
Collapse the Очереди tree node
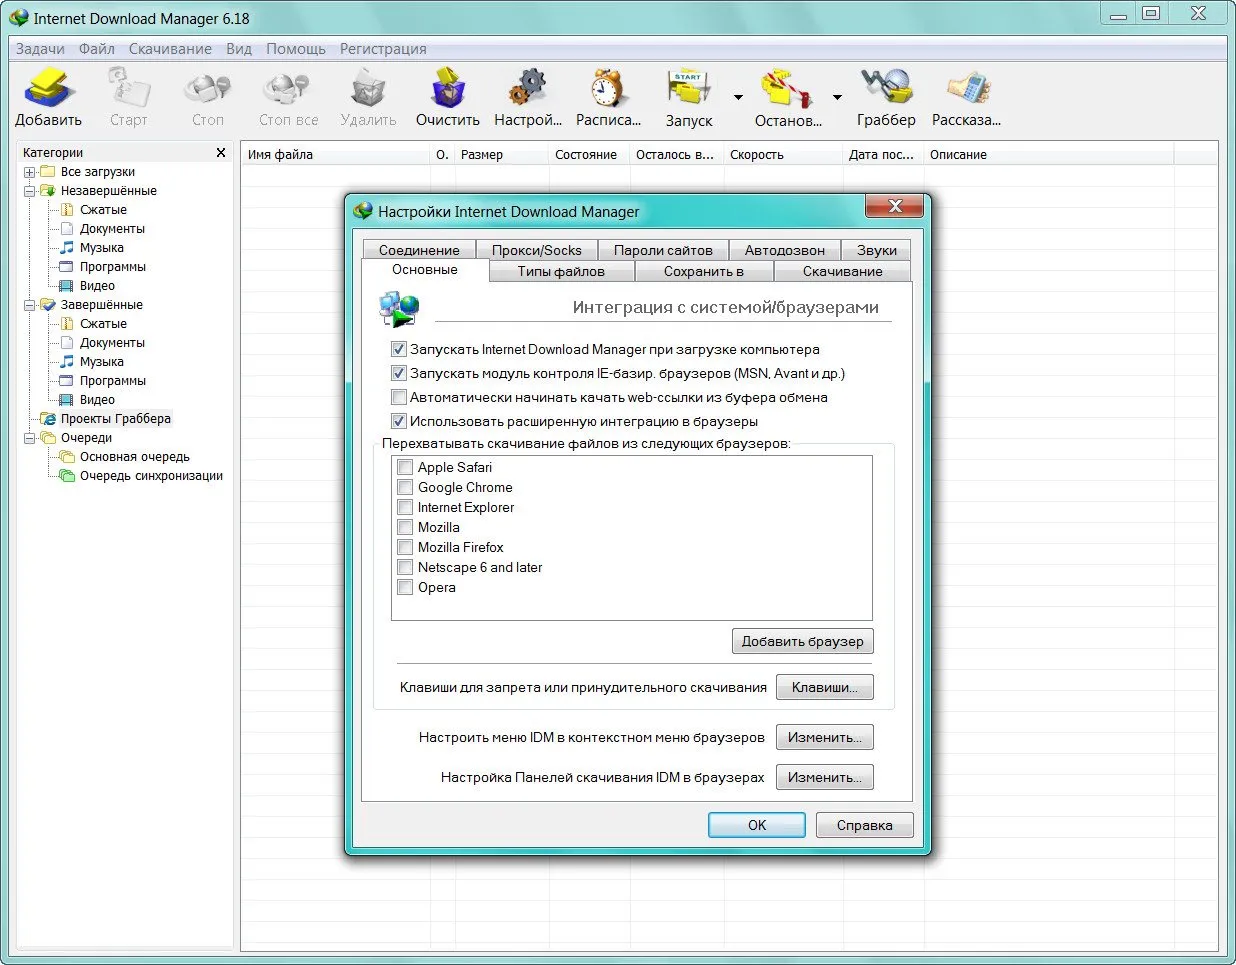pos(30,438)
